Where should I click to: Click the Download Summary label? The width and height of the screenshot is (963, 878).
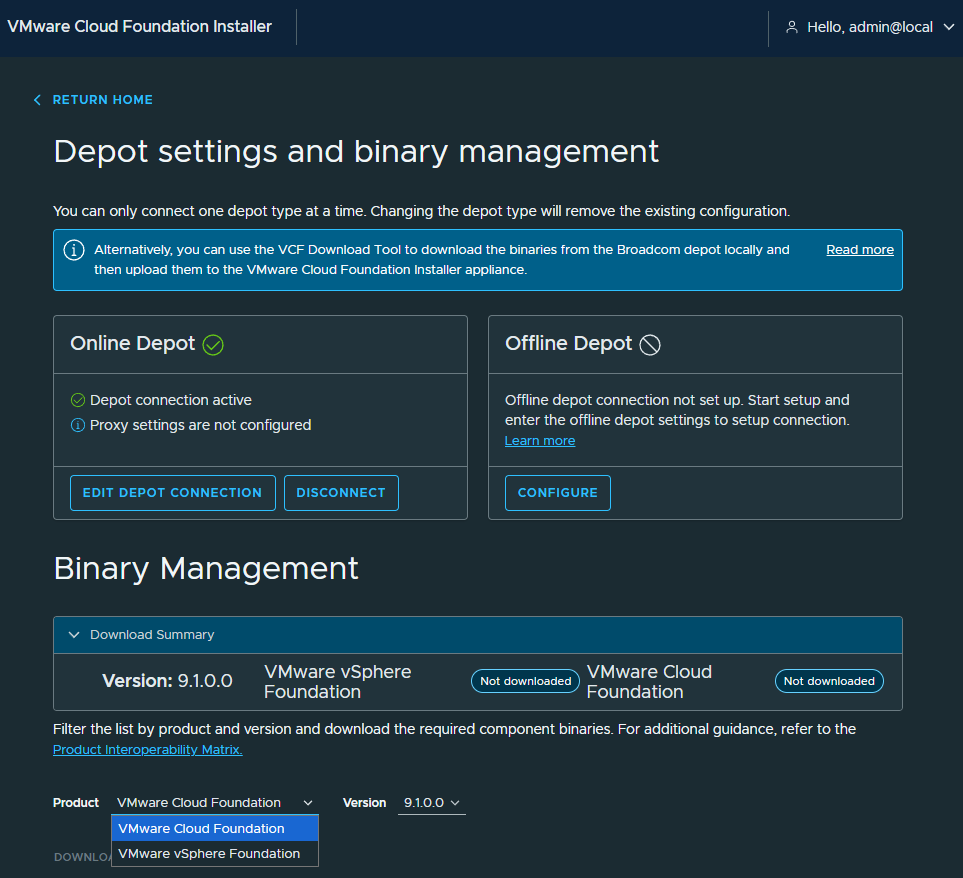152,635
